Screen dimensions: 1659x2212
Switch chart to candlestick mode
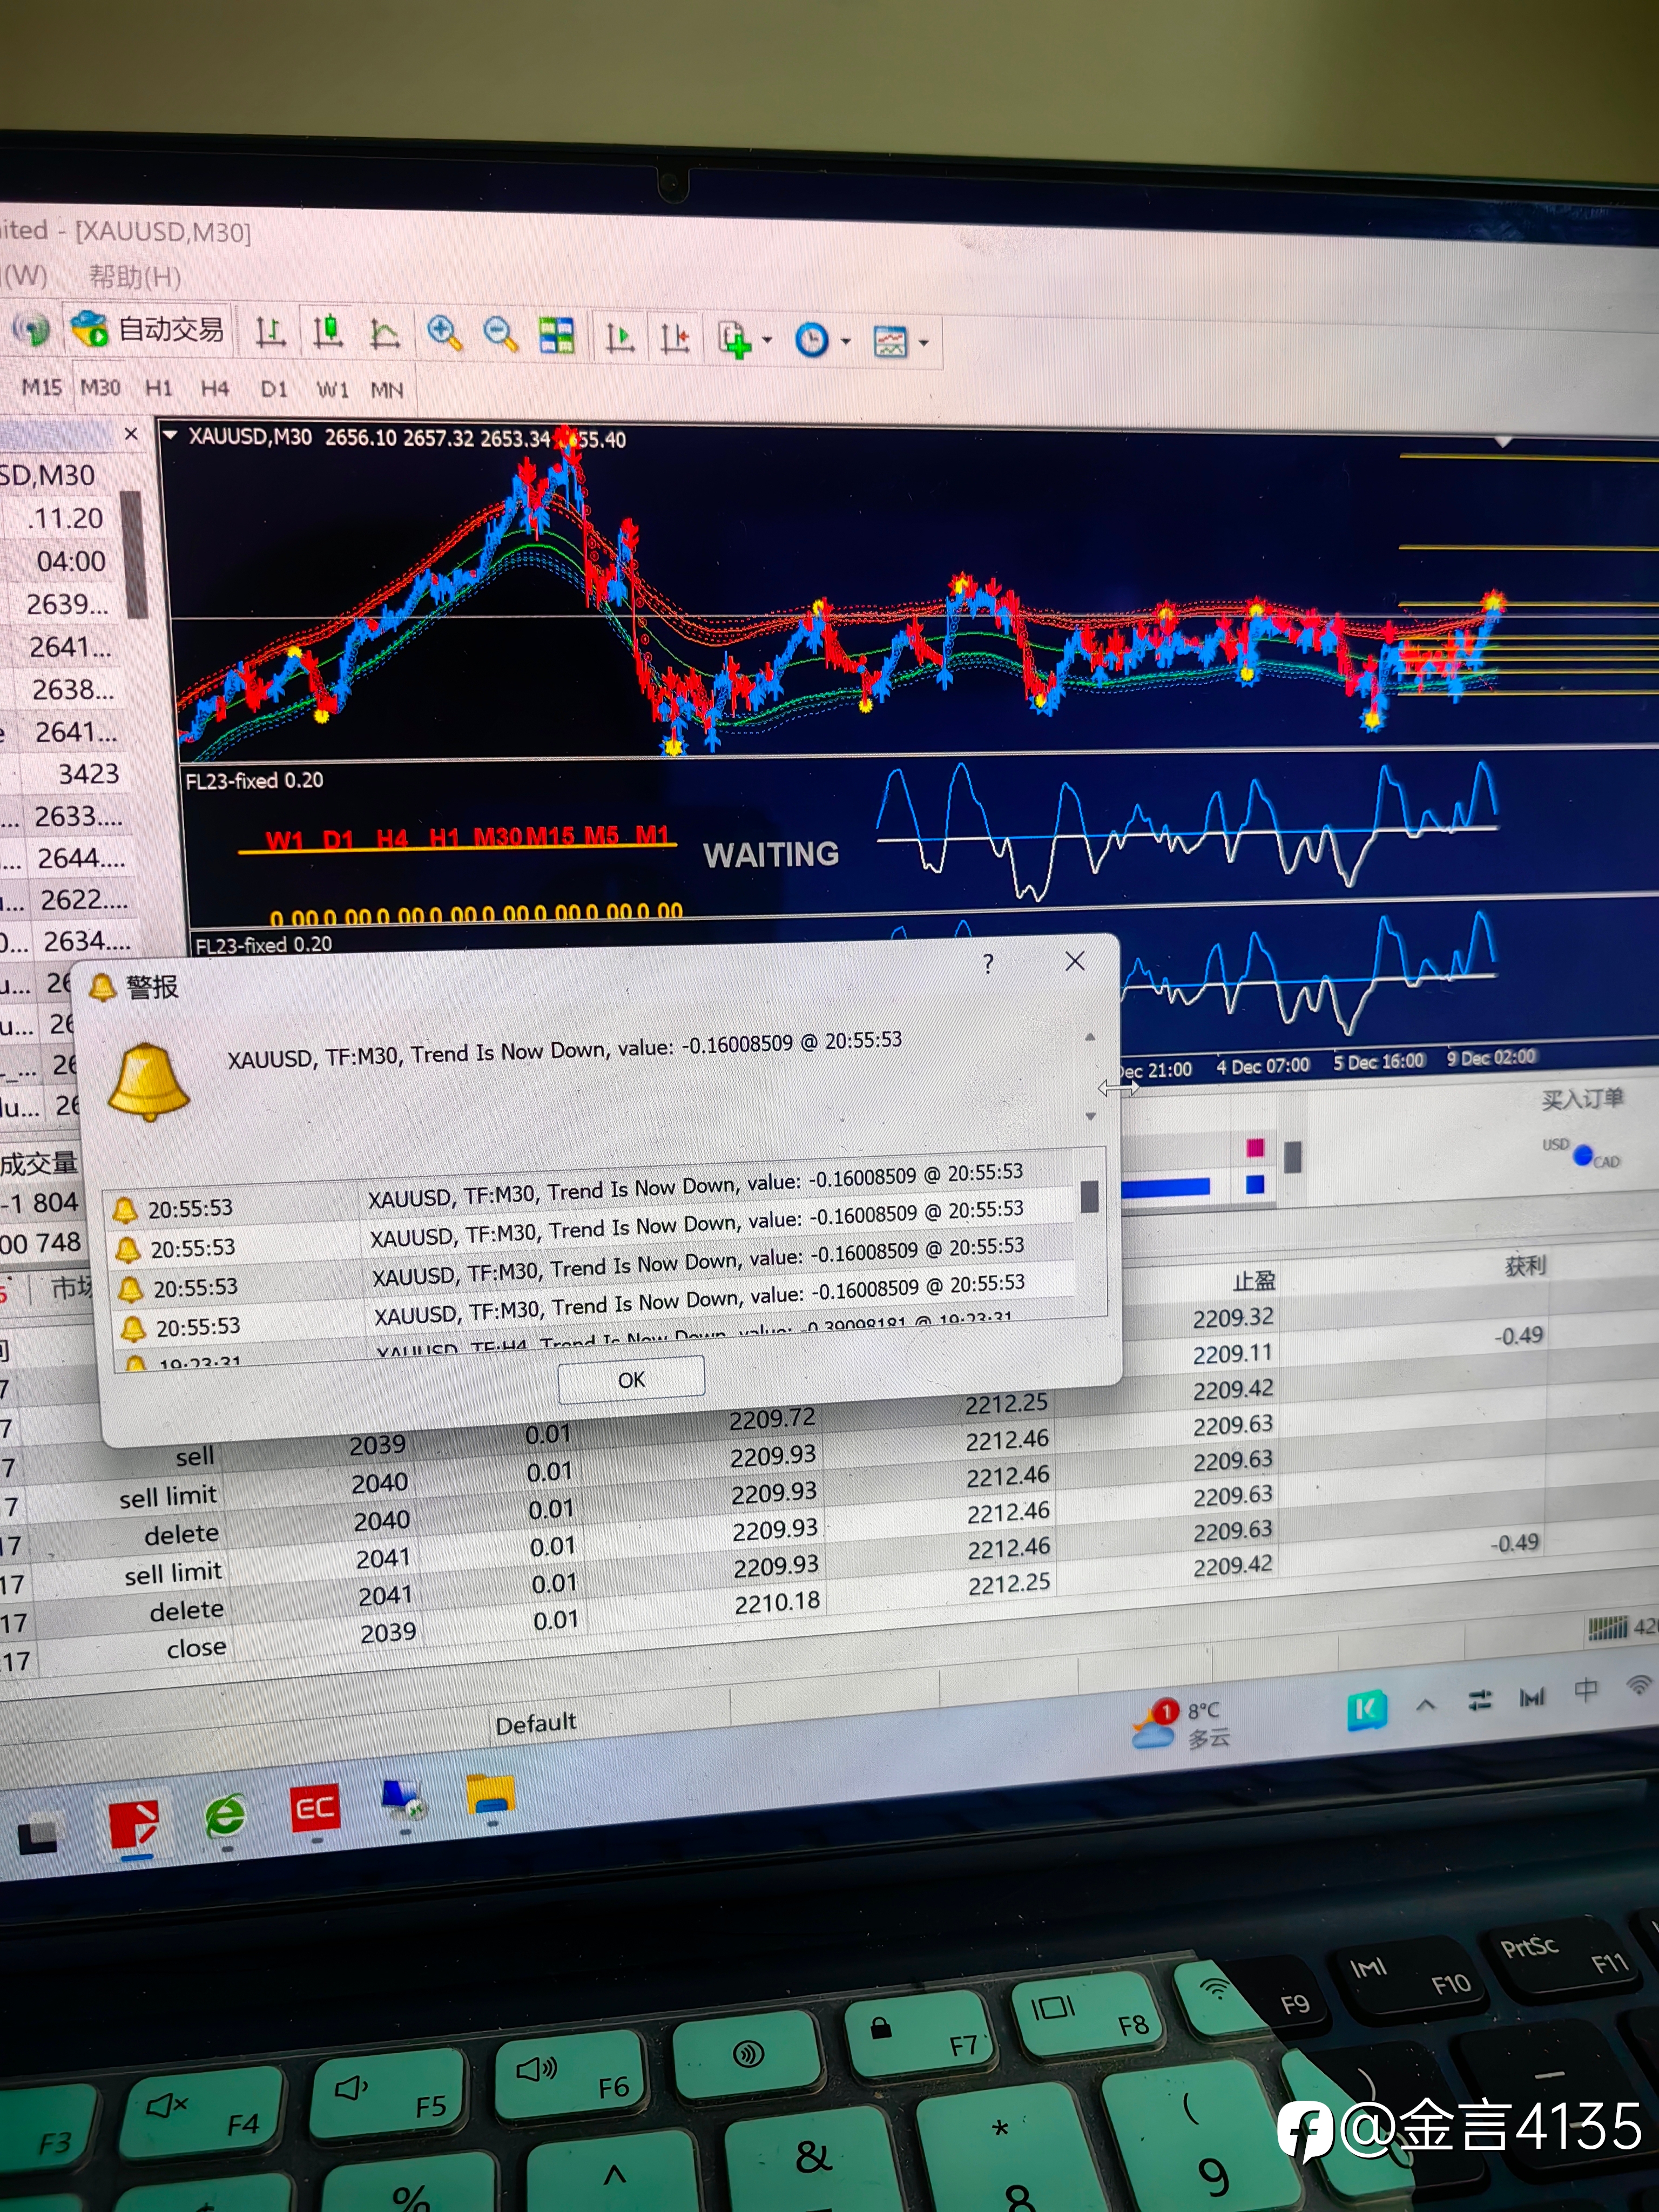click(x=327, y=332)
